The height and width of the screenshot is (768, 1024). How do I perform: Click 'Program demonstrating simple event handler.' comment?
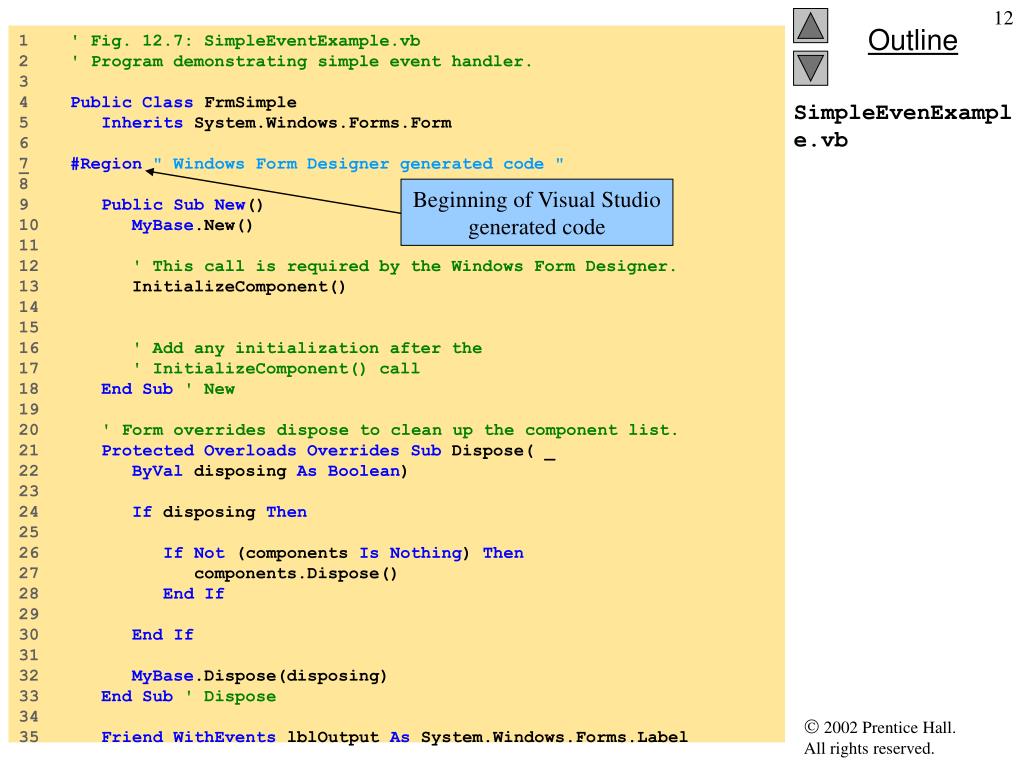click(302, 61)
